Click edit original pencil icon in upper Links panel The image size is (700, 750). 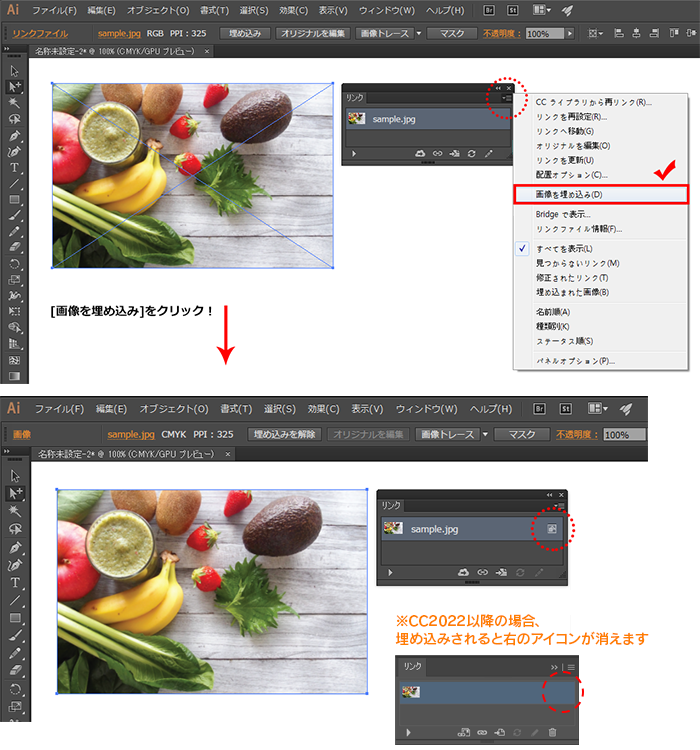tap(489, 154)
